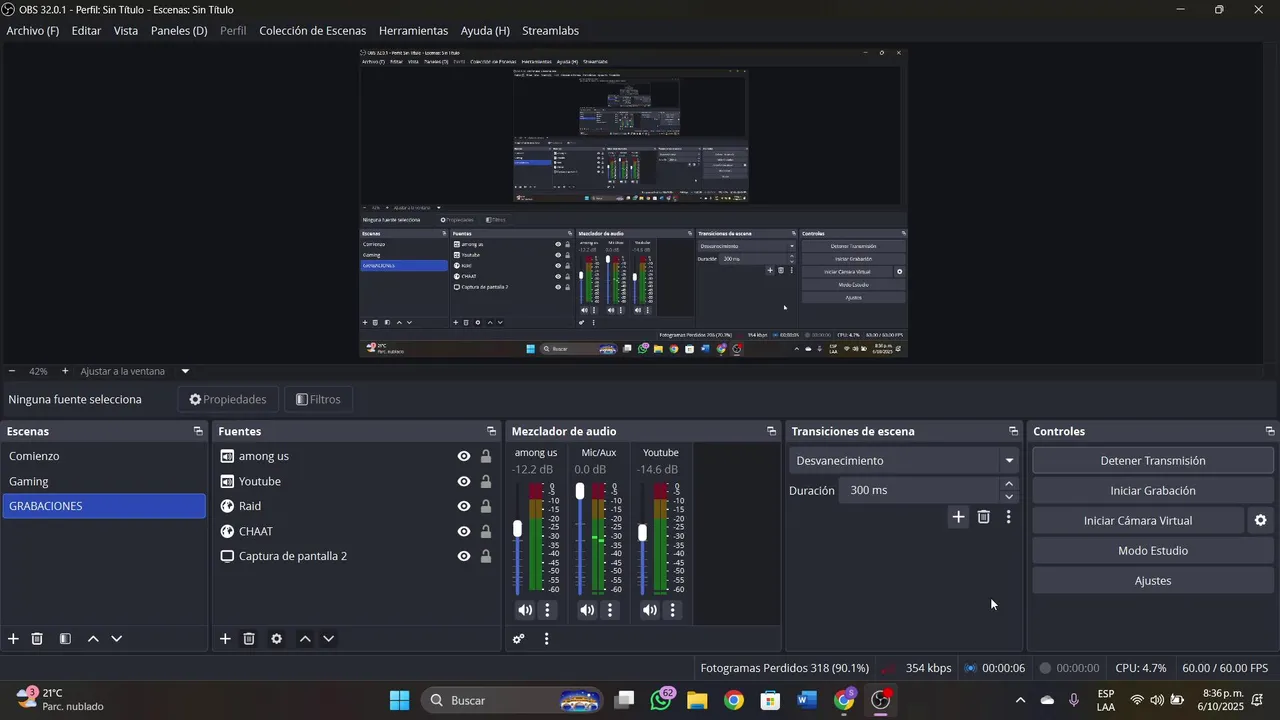Open Paneles (D) menu

tap(179, 31)
